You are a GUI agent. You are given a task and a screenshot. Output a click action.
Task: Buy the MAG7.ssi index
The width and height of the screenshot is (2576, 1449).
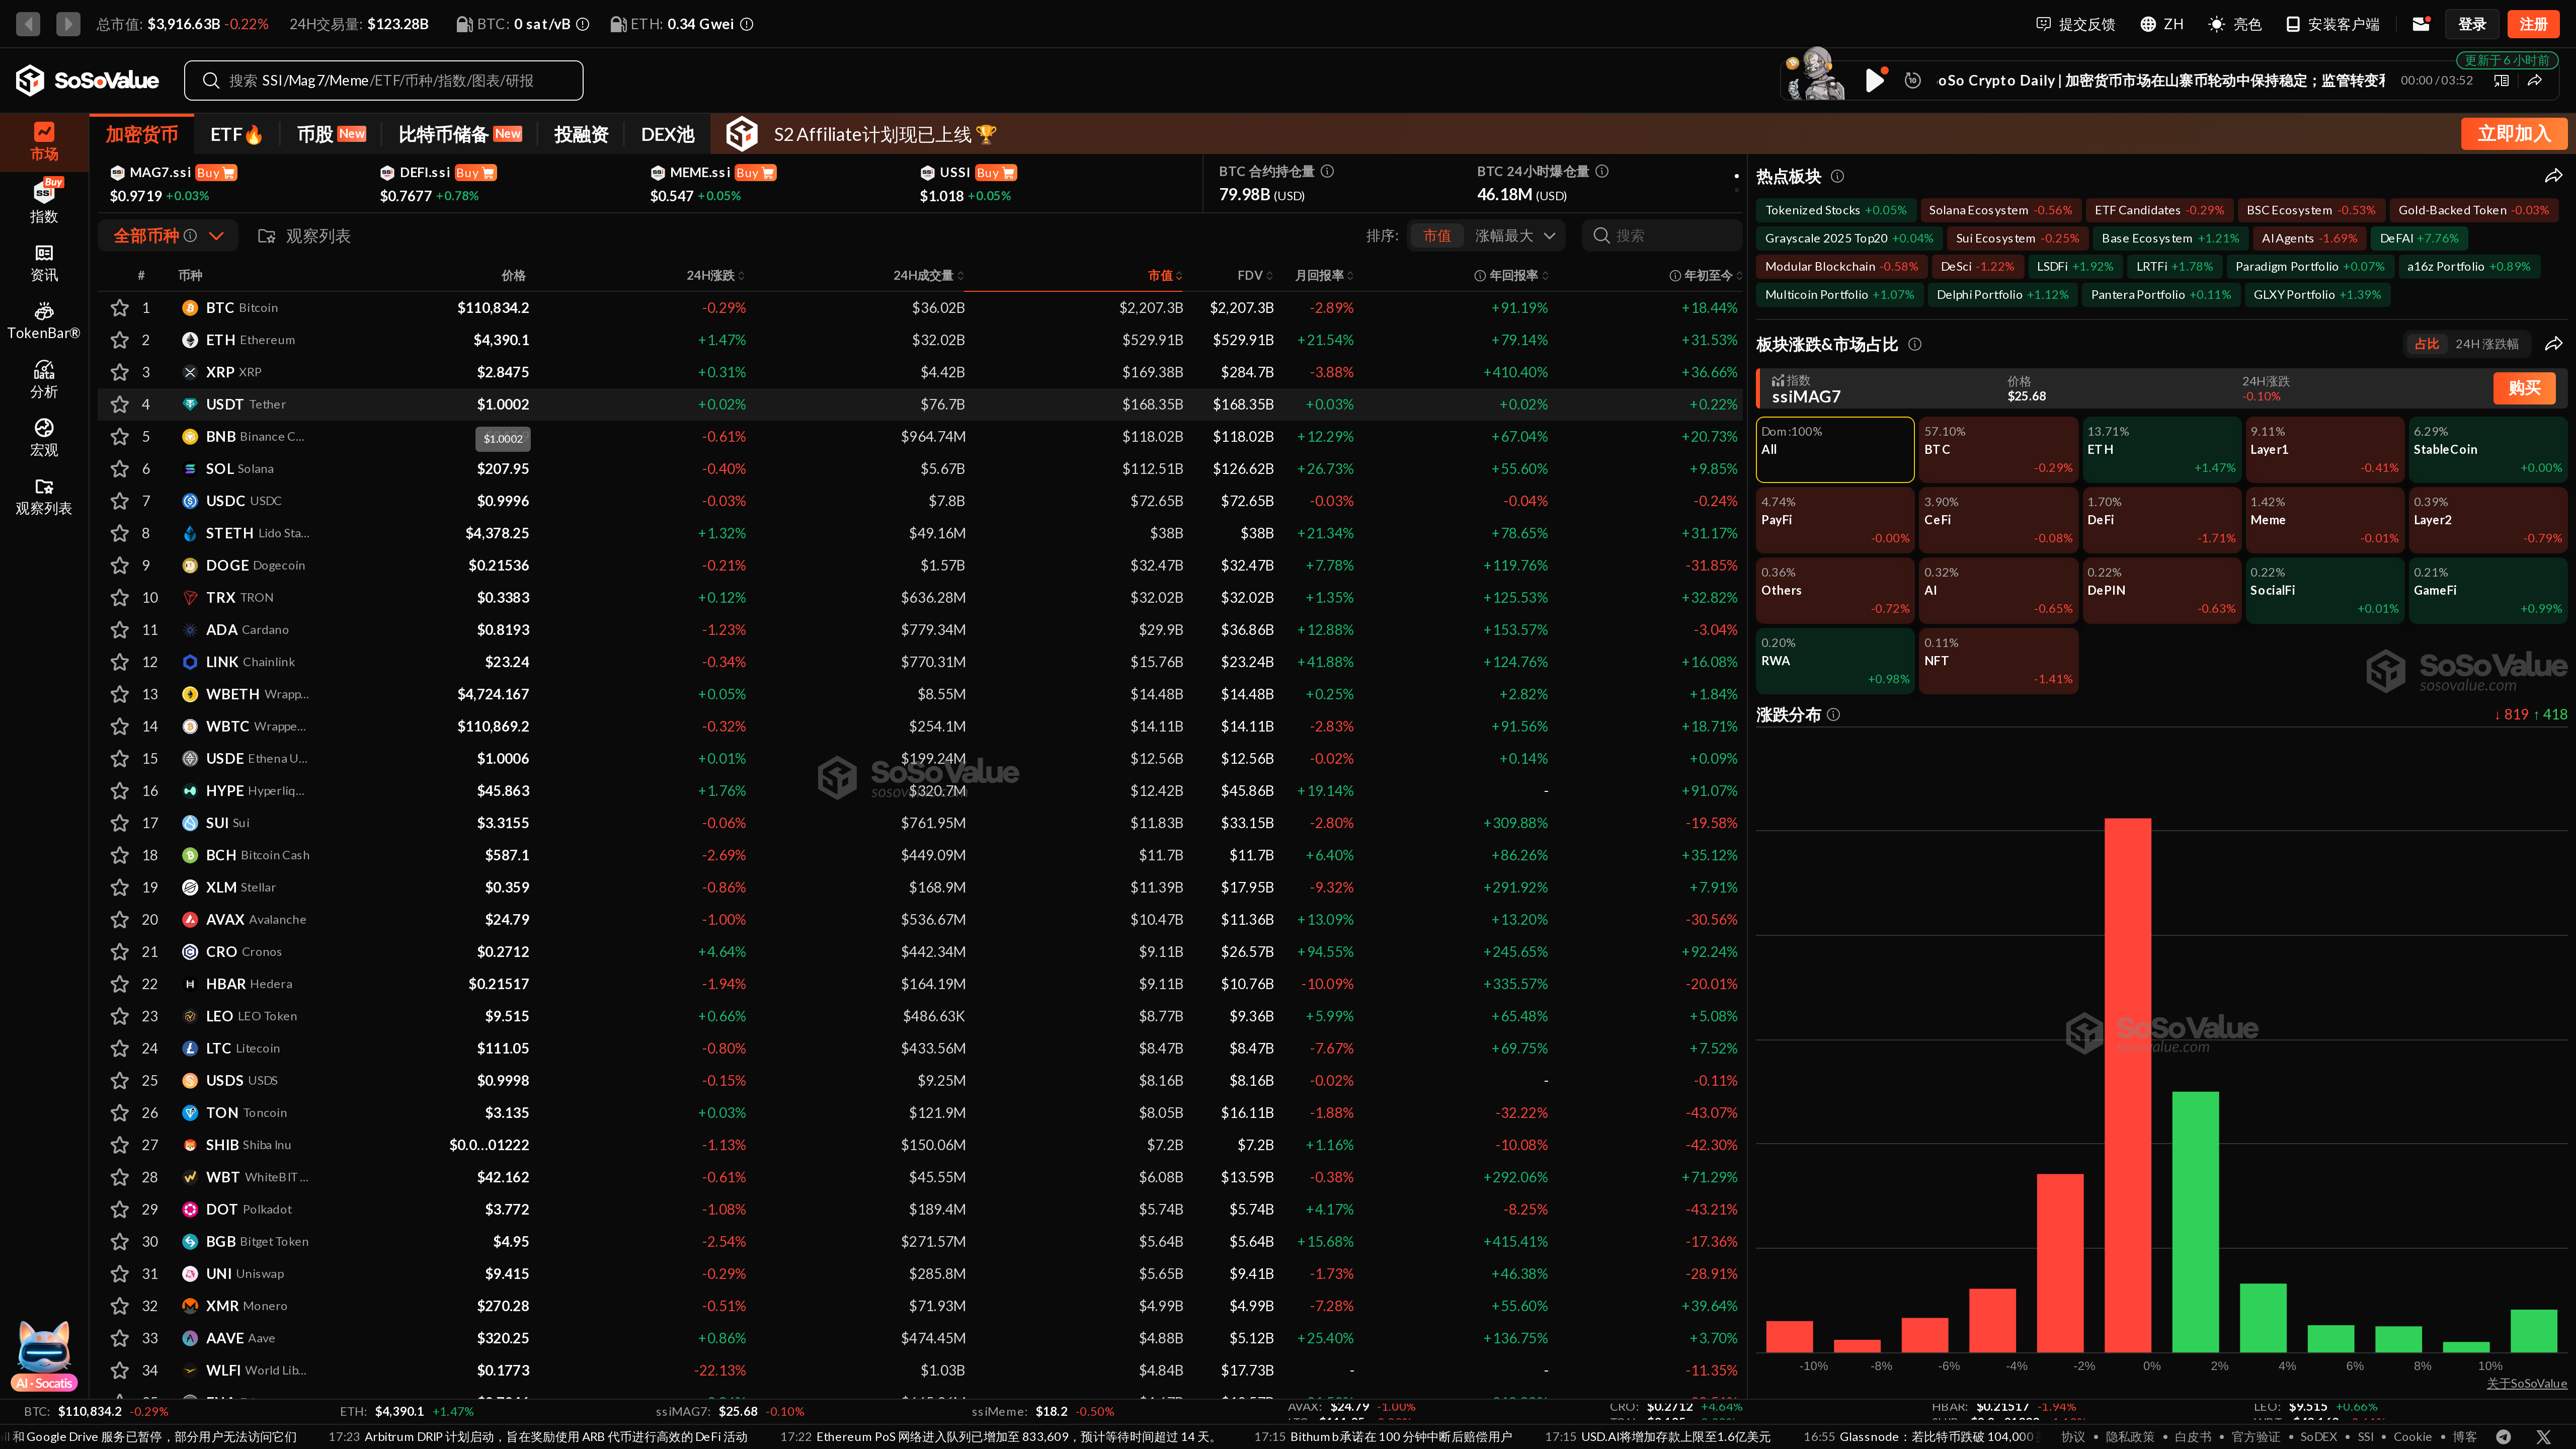[x=215, y=172]
